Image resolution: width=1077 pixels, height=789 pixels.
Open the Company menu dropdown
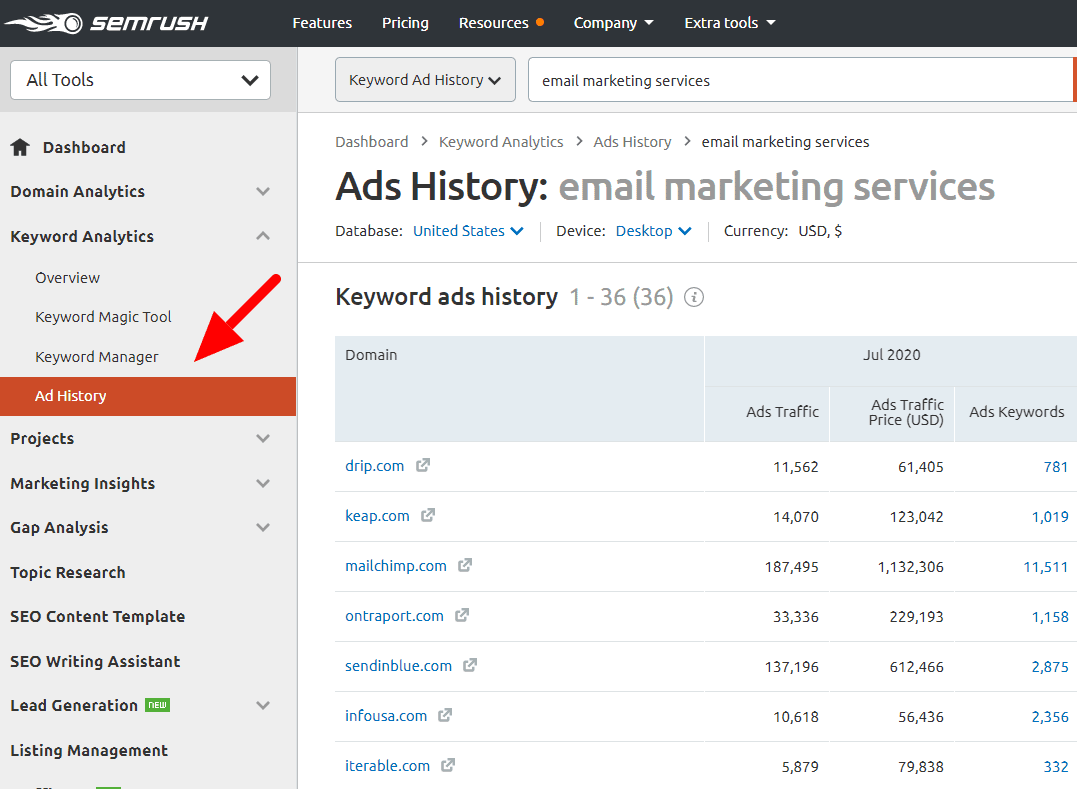click(613, 23)
